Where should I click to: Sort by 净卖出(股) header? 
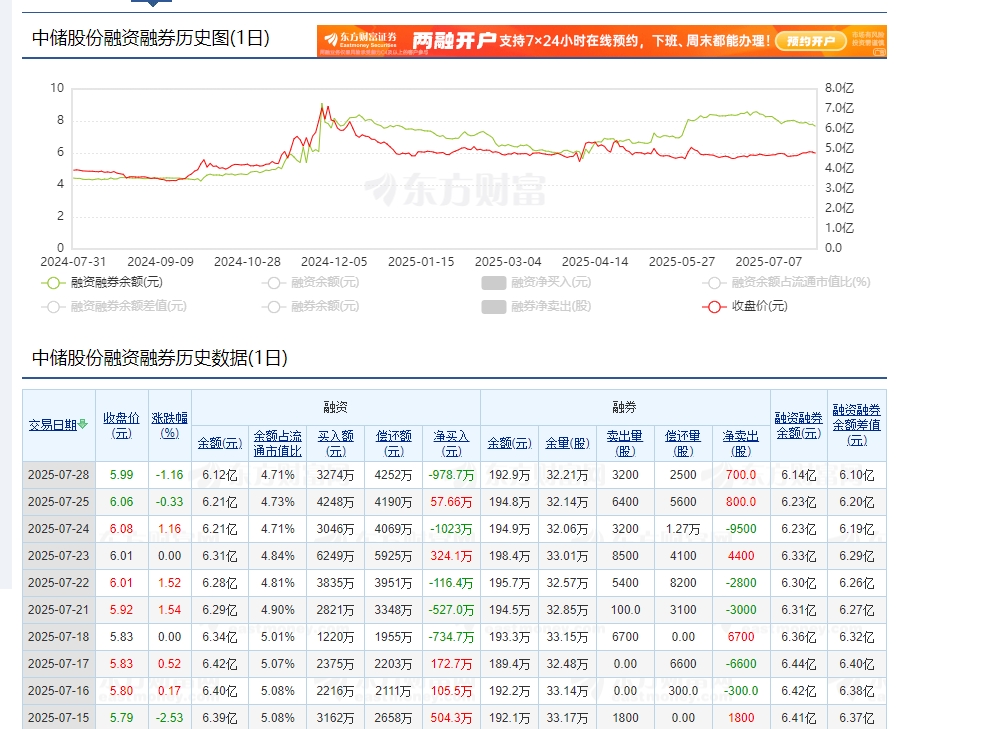741,443
